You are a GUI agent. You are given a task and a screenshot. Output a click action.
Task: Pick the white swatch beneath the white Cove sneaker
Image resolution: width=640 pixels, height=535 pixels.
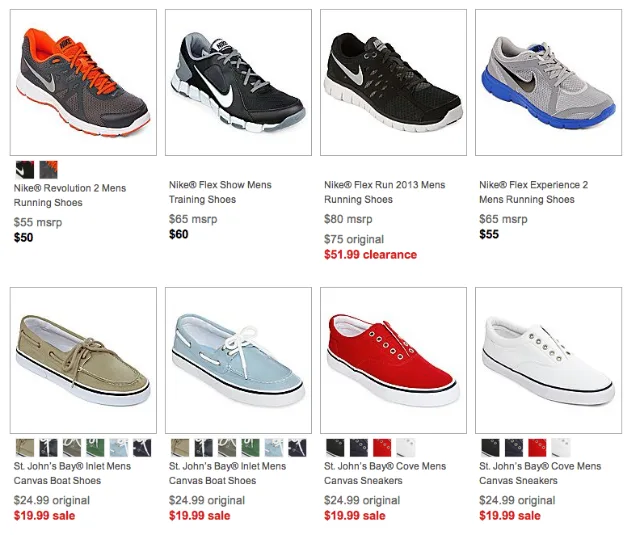[561, 448]
